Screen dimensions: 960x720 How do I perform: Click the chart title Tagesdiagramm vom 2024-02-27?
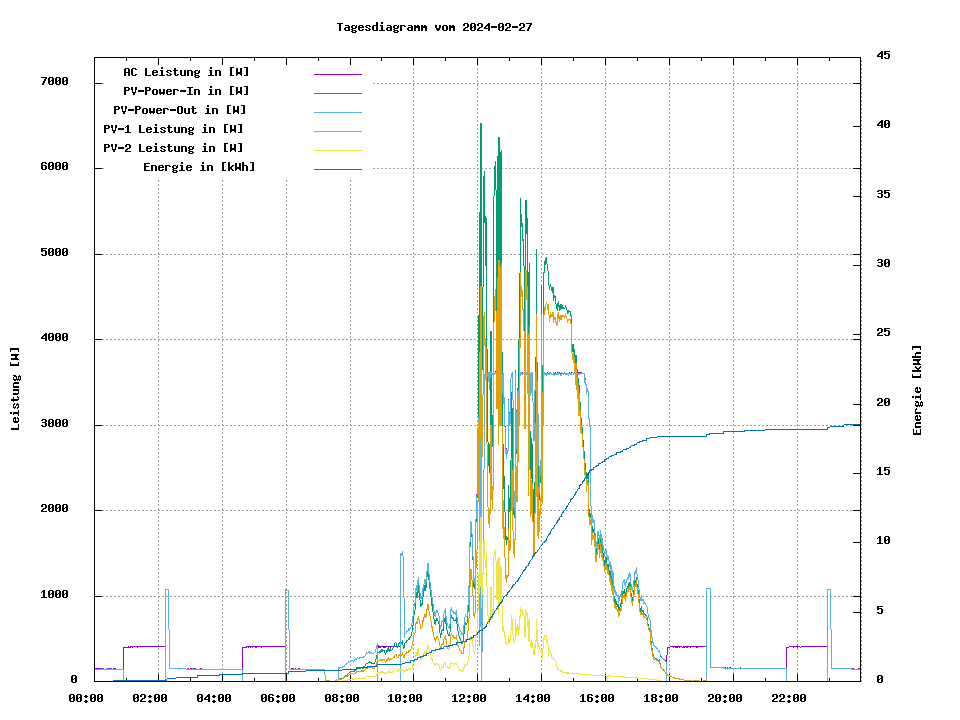click(x=434, y=27)
